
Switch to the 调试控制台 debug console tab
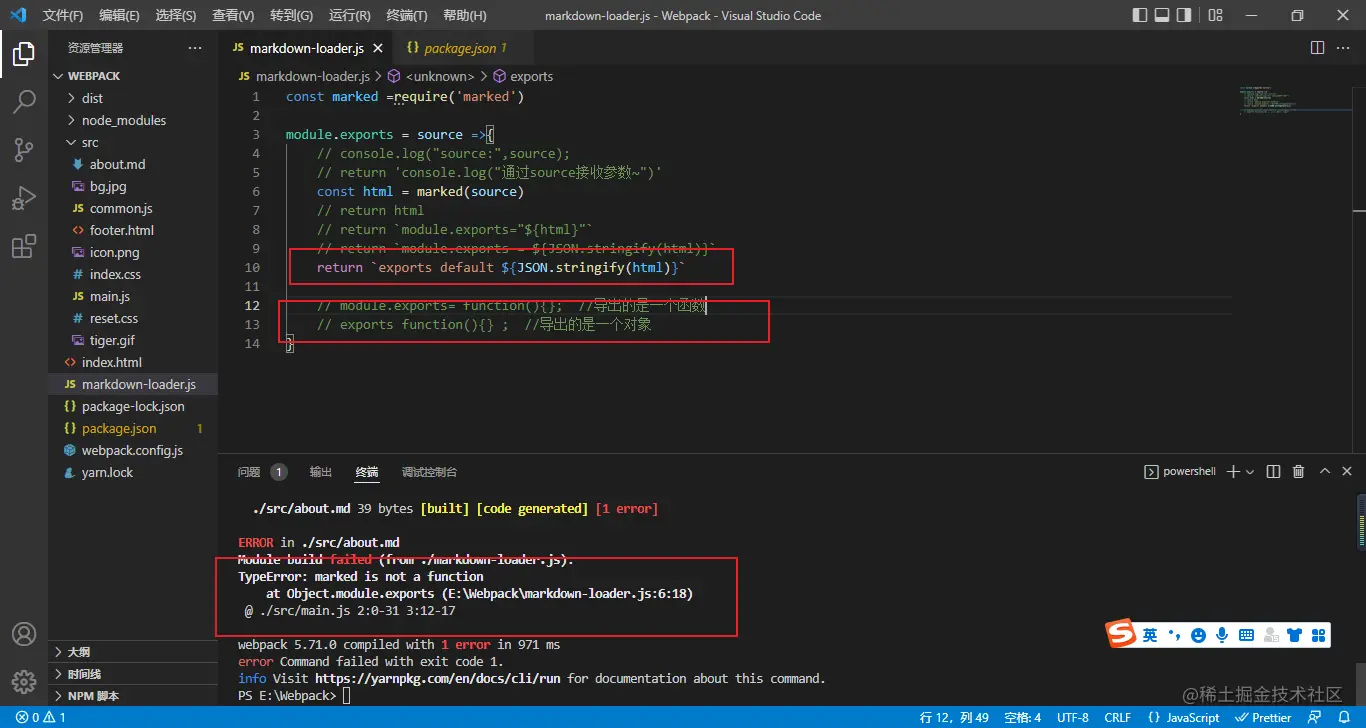tap(429, 472)
